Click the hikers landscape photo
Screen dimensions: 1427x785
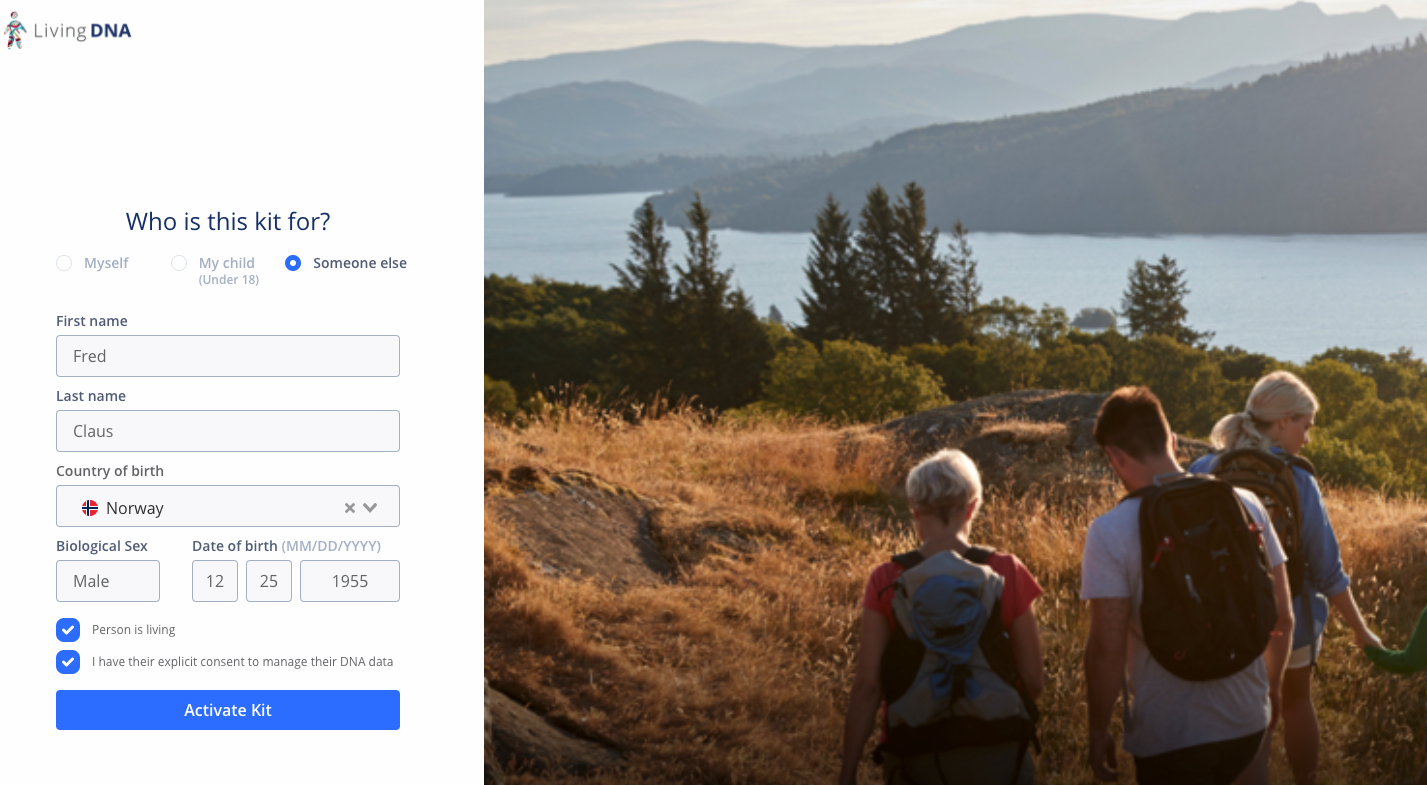[x=955, y=392]
